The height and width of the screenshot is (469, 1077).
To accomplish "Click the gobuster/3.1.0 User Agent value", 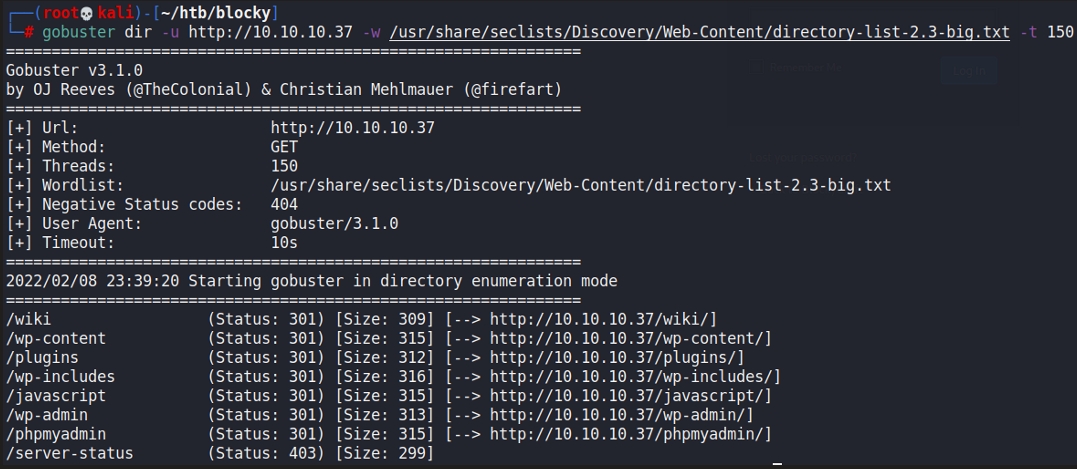I will click(x=334, y=223).
